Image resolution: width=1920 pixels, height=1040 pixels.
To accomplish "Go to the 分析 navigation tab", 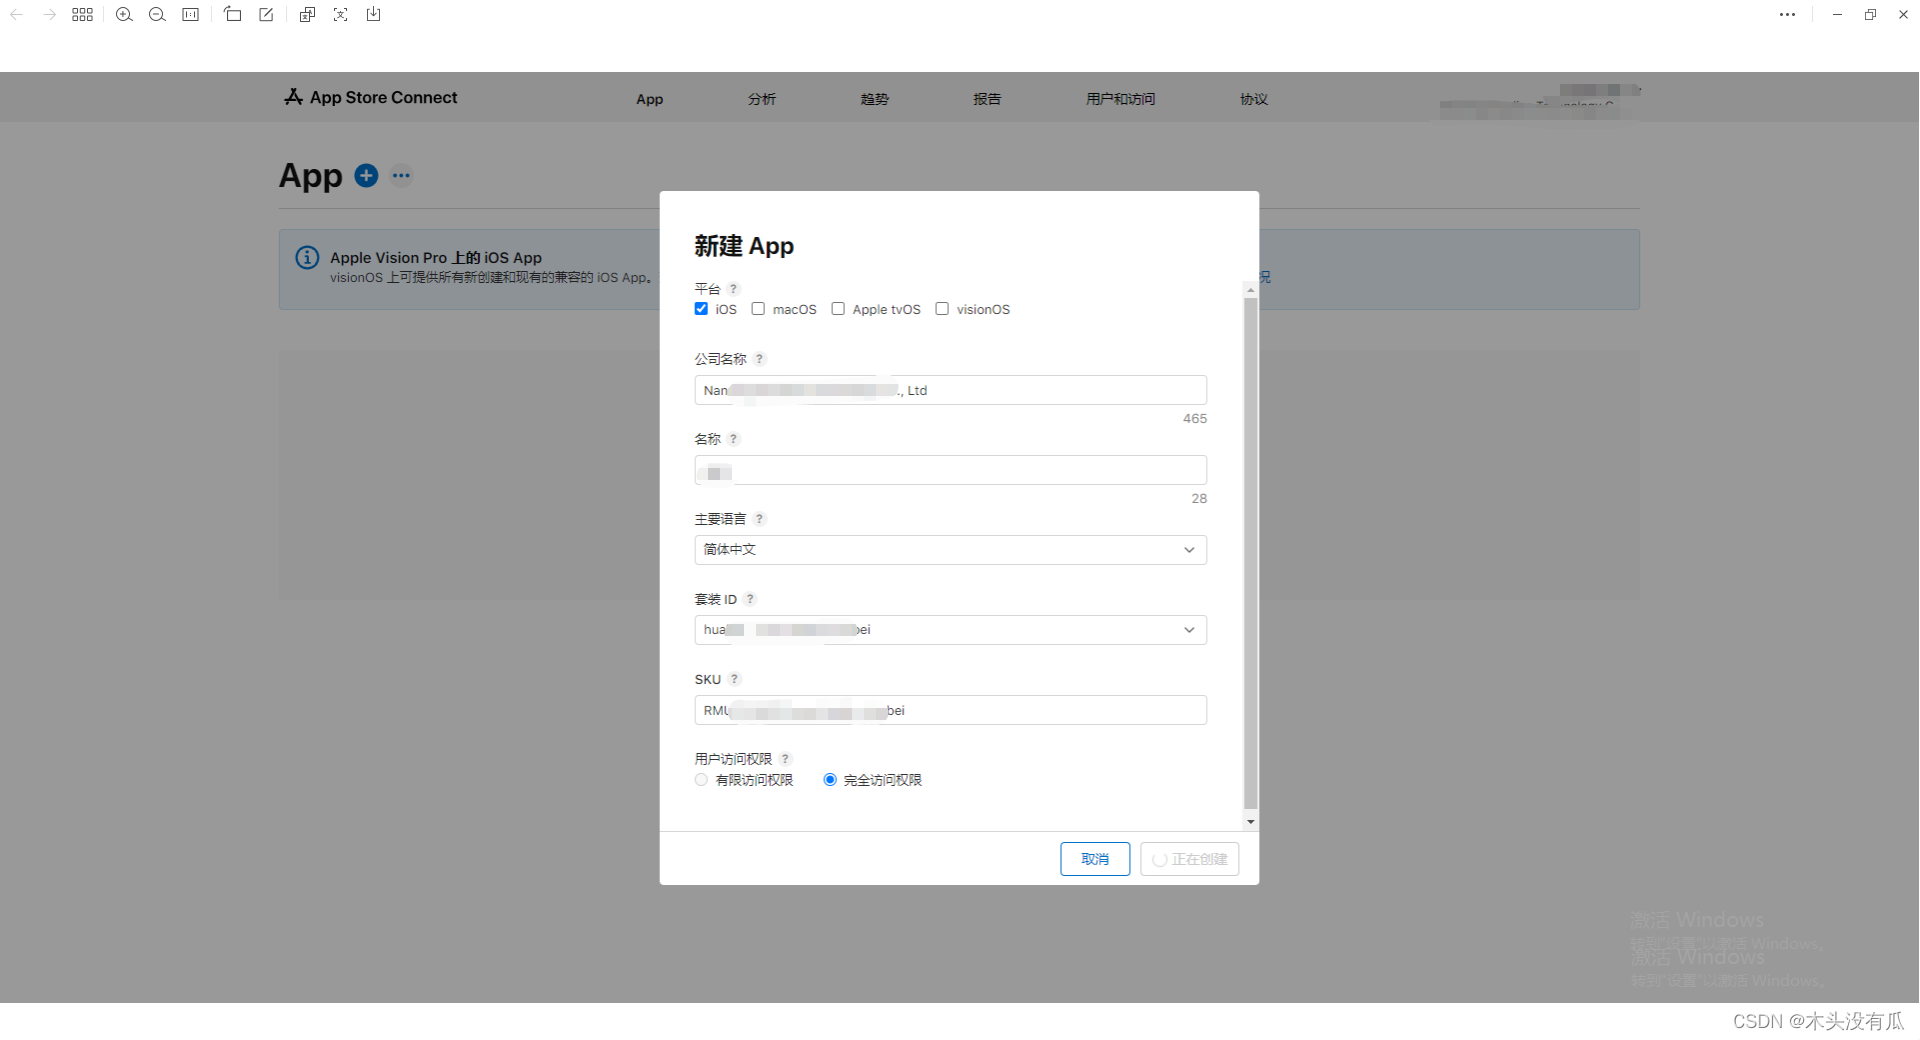I will pyautogui.click(x=761, y=98).
